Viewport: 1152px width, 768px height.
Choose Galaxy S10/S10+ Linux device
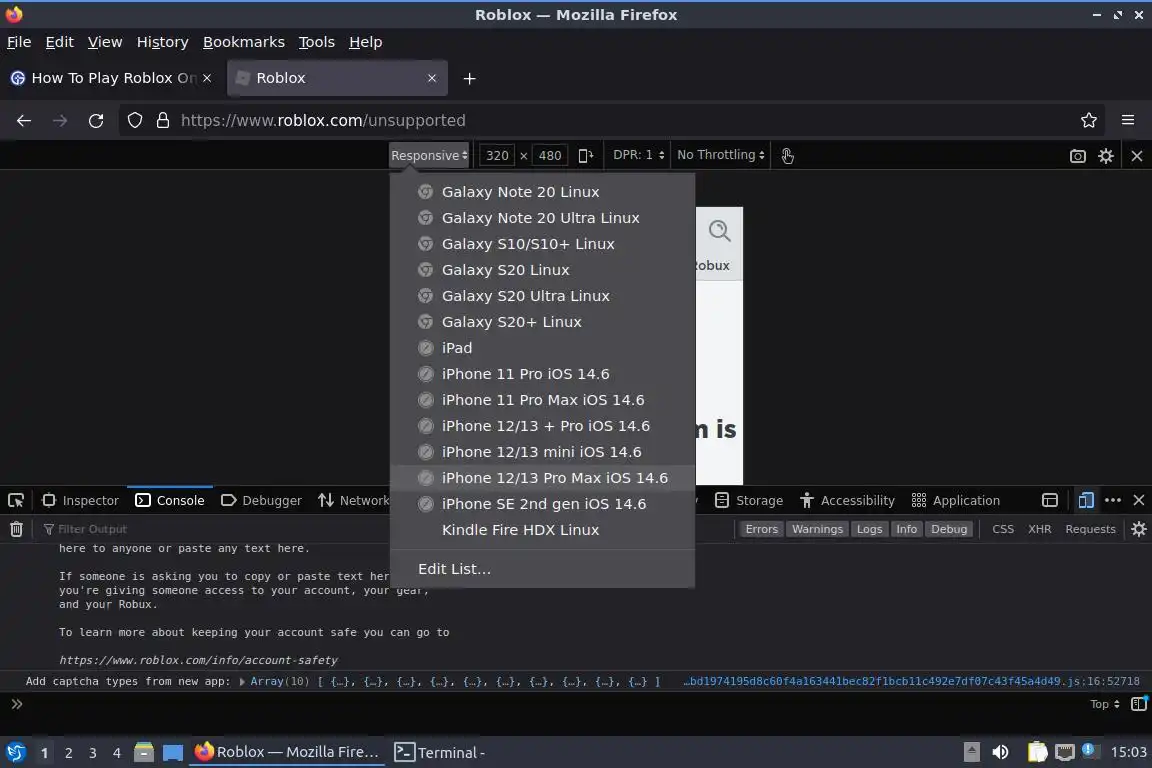click(542, 244)
